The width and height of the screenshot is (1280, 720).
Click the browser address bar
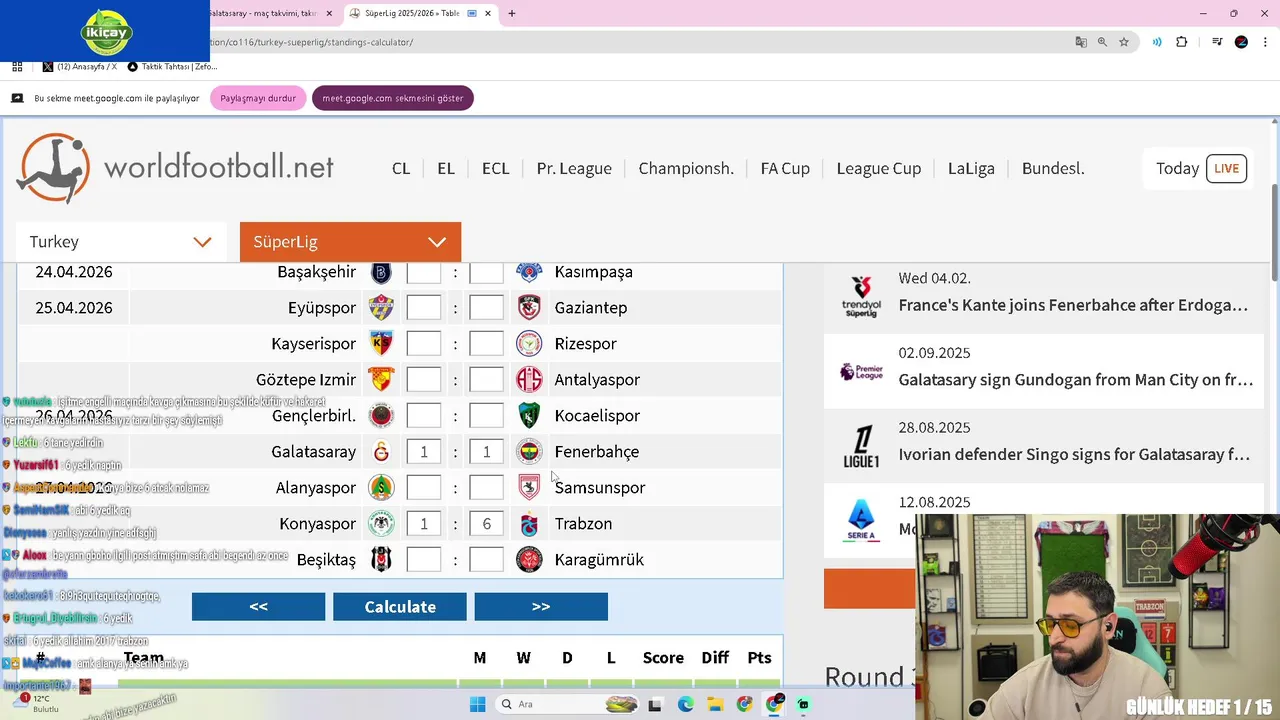(x=640, y=42)
